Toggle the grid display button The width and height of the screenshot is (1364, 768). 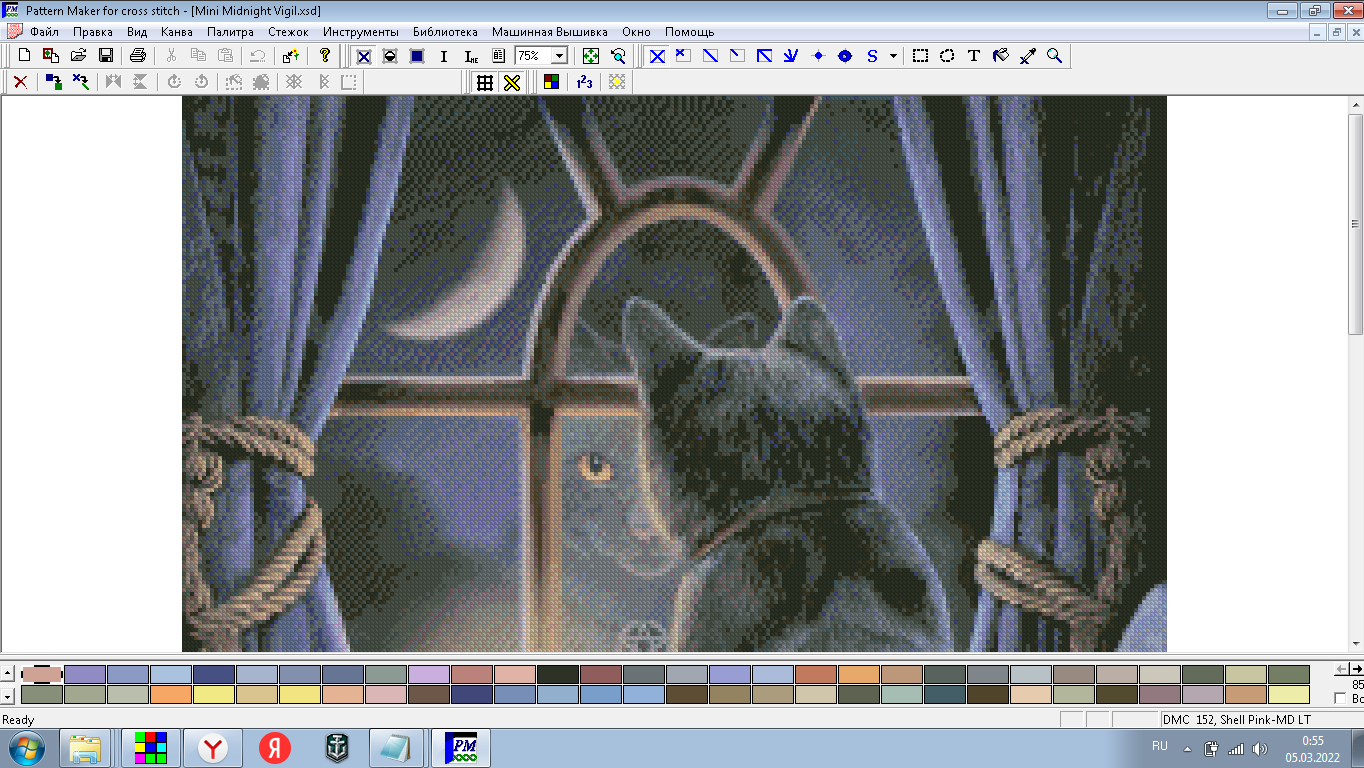pyautogui.click(x=485, y=82)
